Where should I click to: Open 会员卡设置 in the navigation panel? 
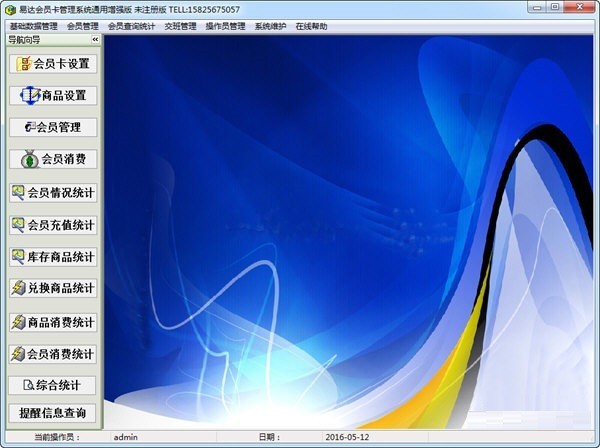pyautogui.click(x=53, y=63)
